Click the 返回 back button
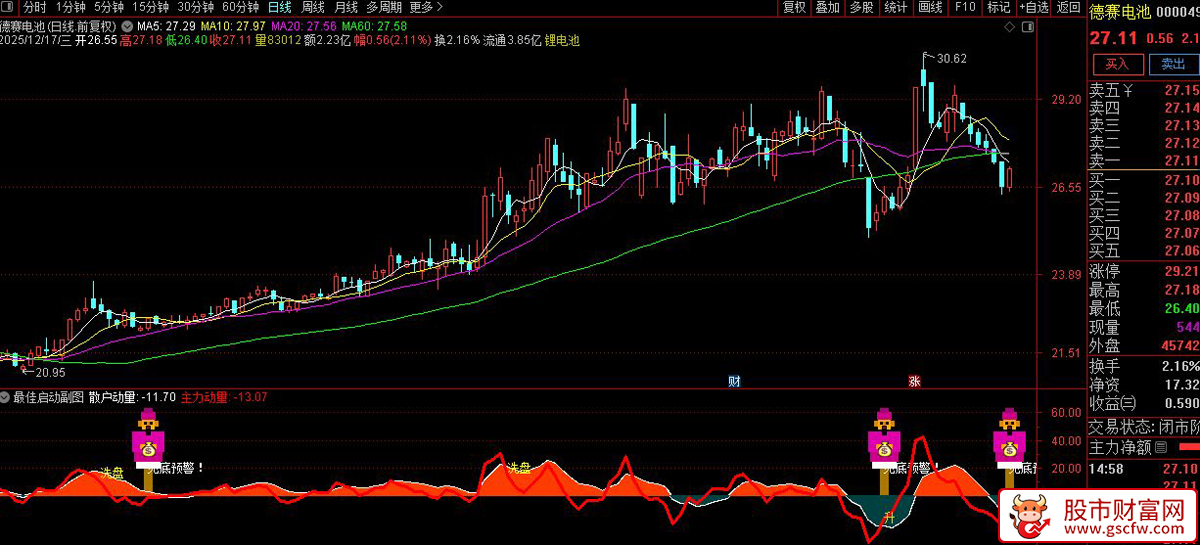Screen dimensions: 1200x545 [x=1069, y=7]
